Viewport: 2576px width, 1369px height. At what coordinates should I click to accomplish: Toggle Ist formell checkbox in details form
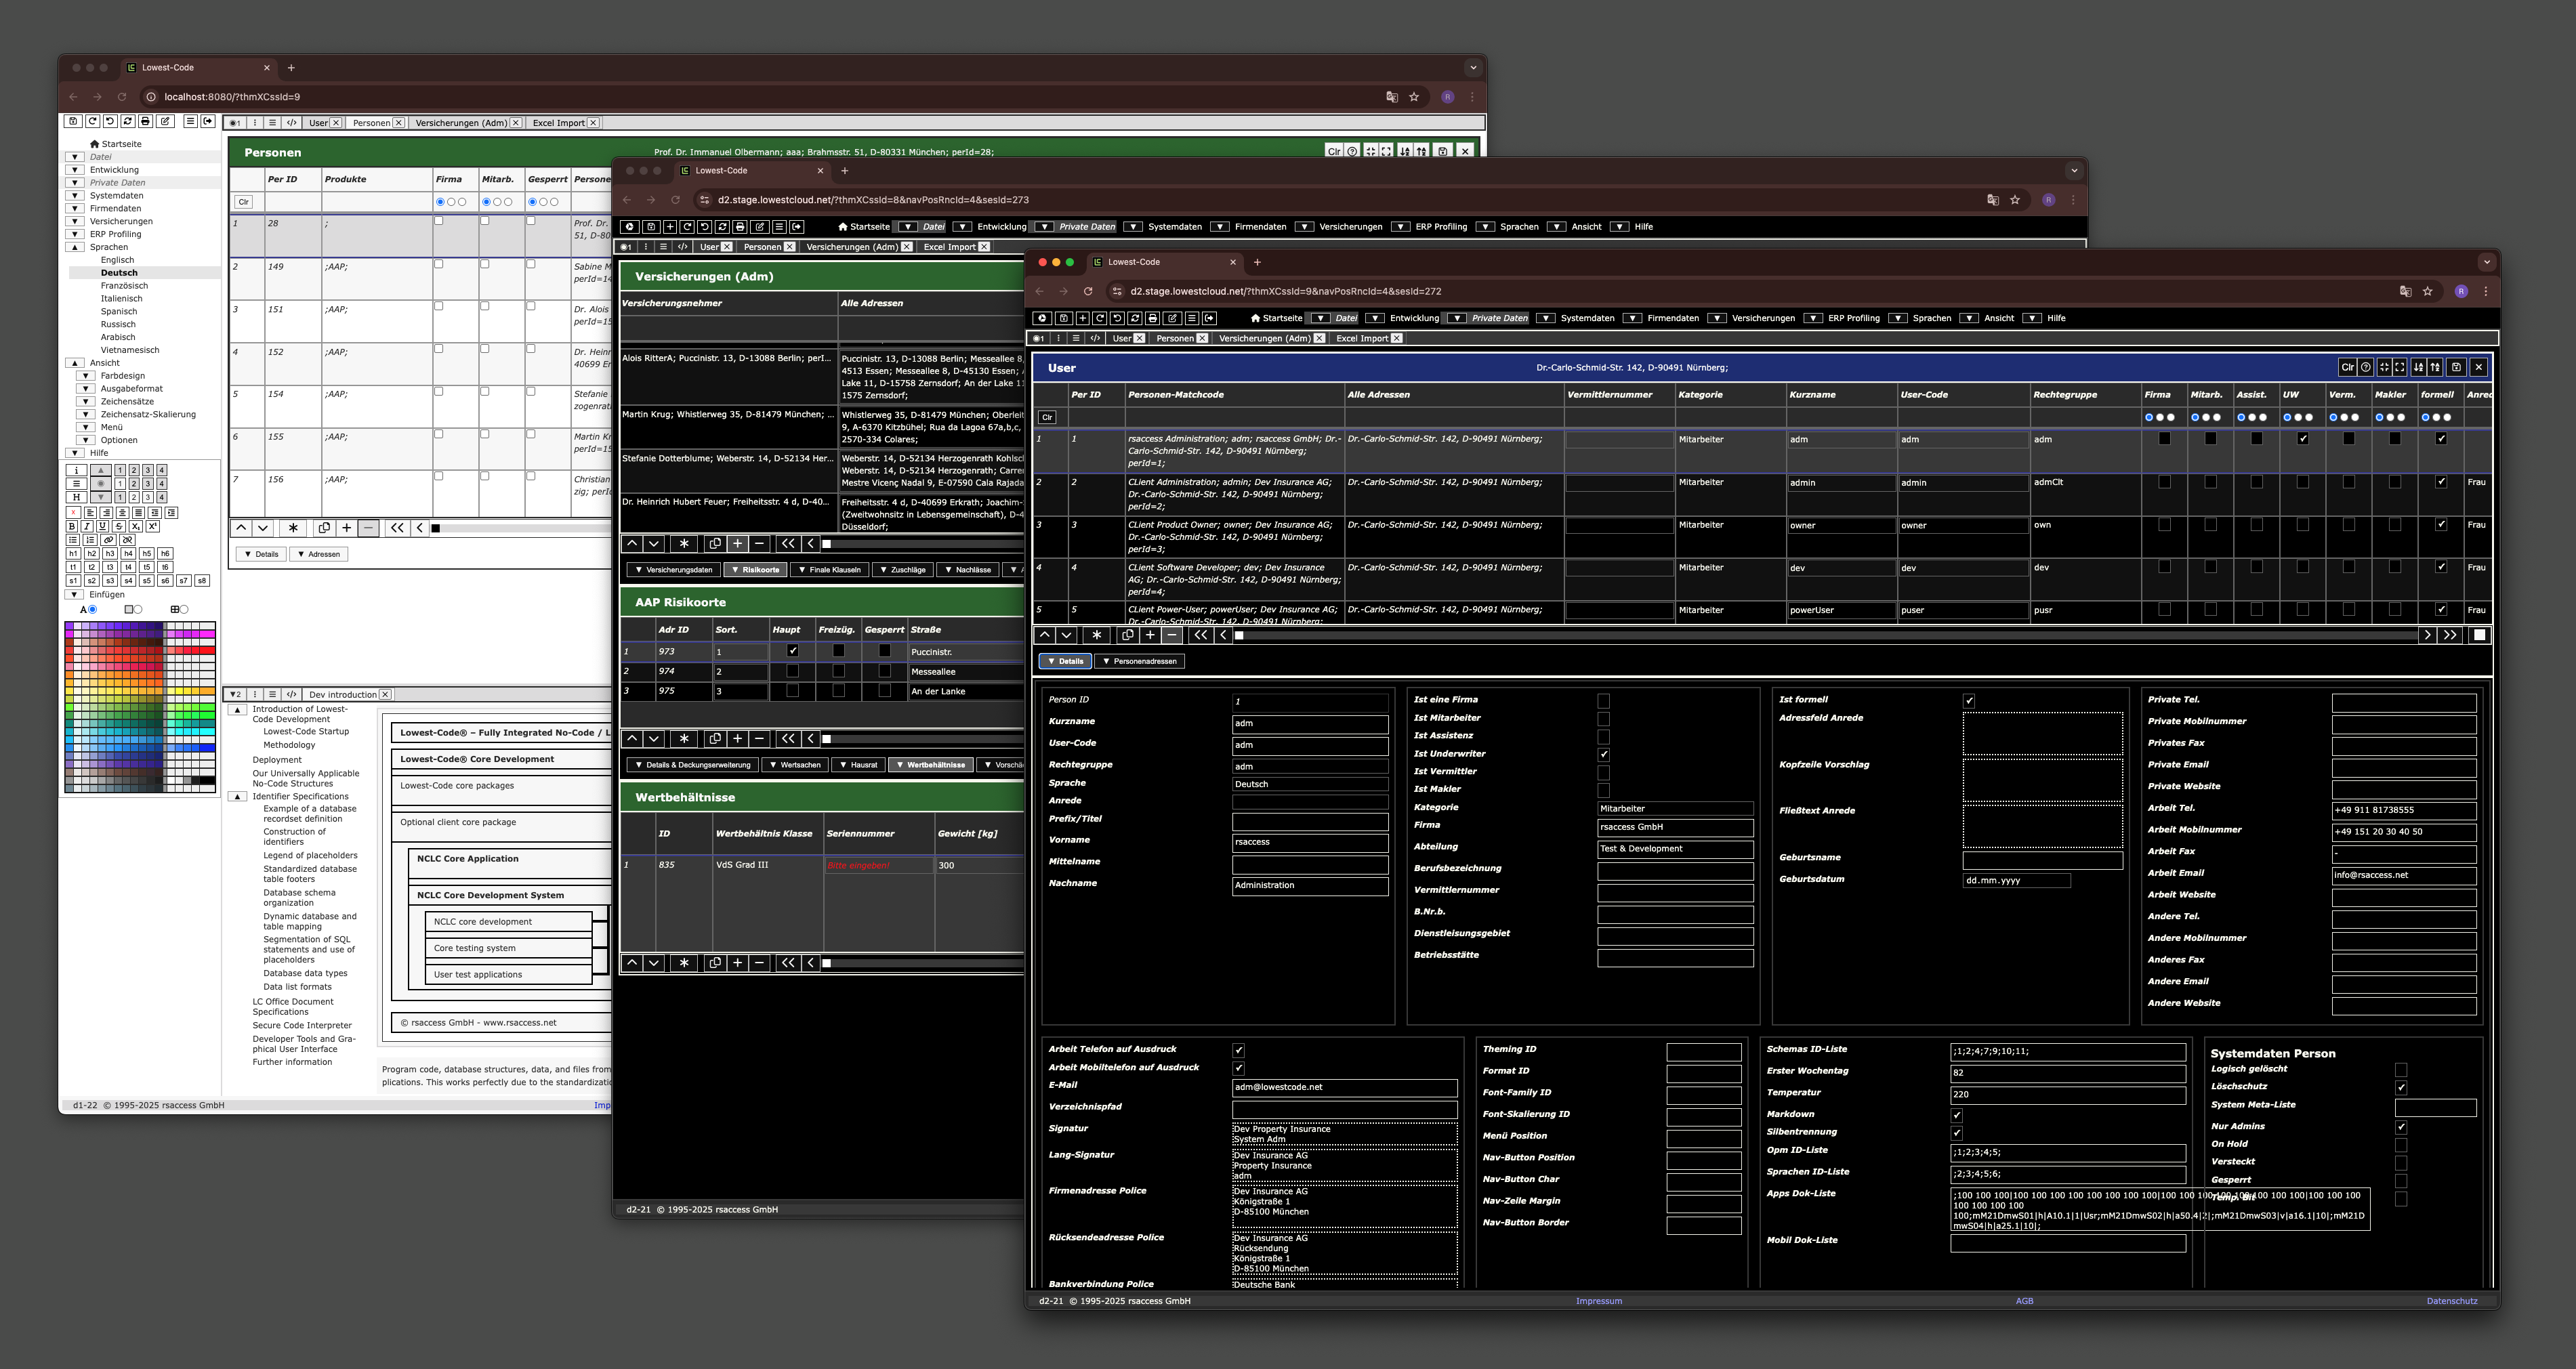(1969, 700)
